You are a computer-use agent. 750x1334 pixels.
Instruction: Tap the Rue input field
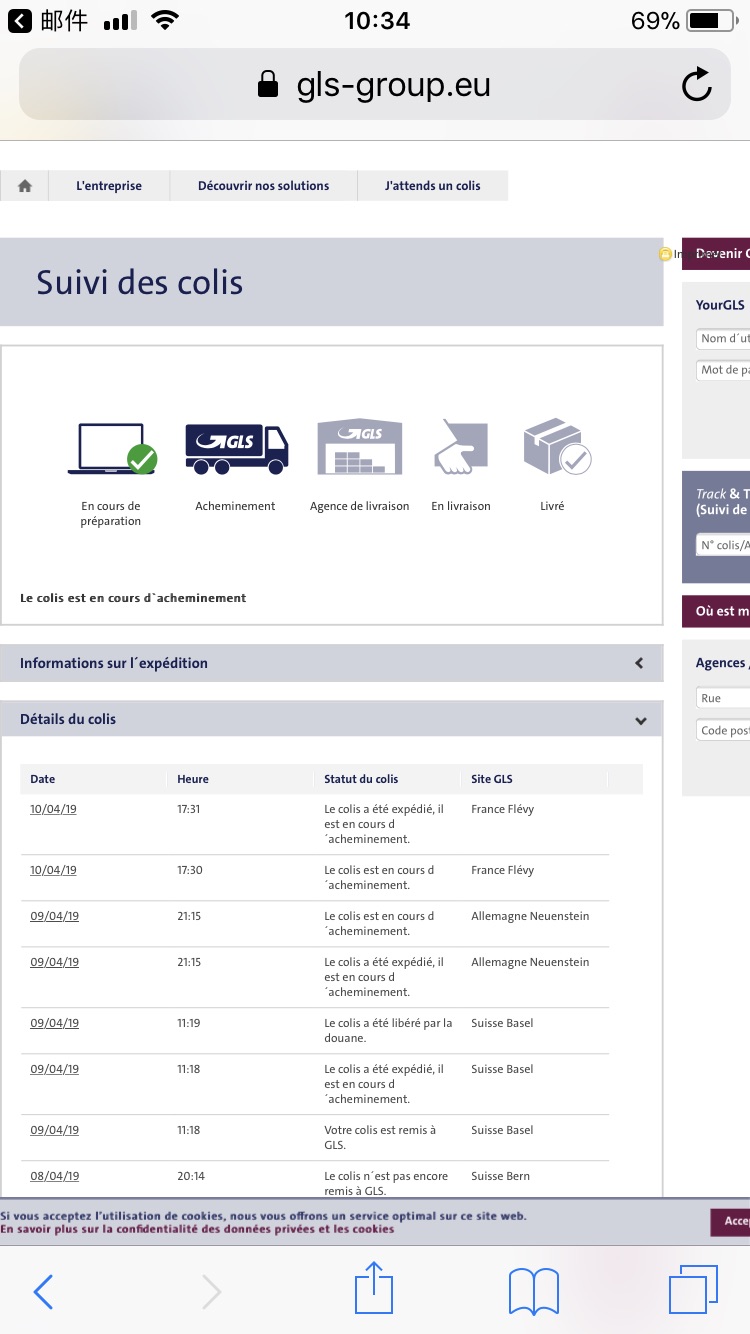coord(722,698)
